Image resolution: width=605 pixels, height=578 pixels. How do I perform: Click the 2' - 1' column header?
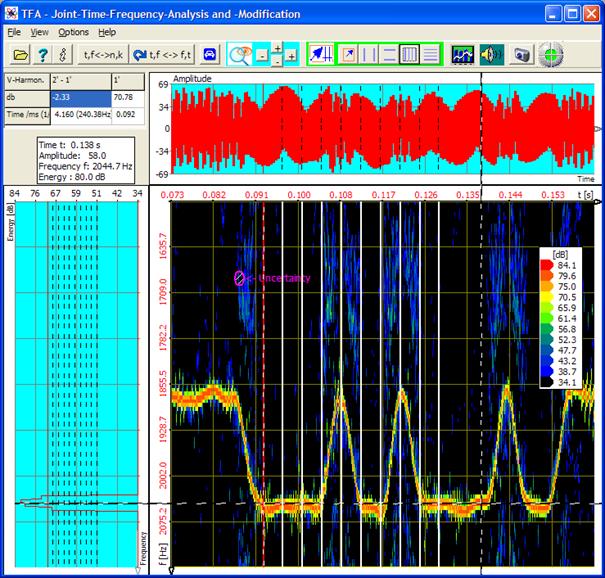pos(81,81)
